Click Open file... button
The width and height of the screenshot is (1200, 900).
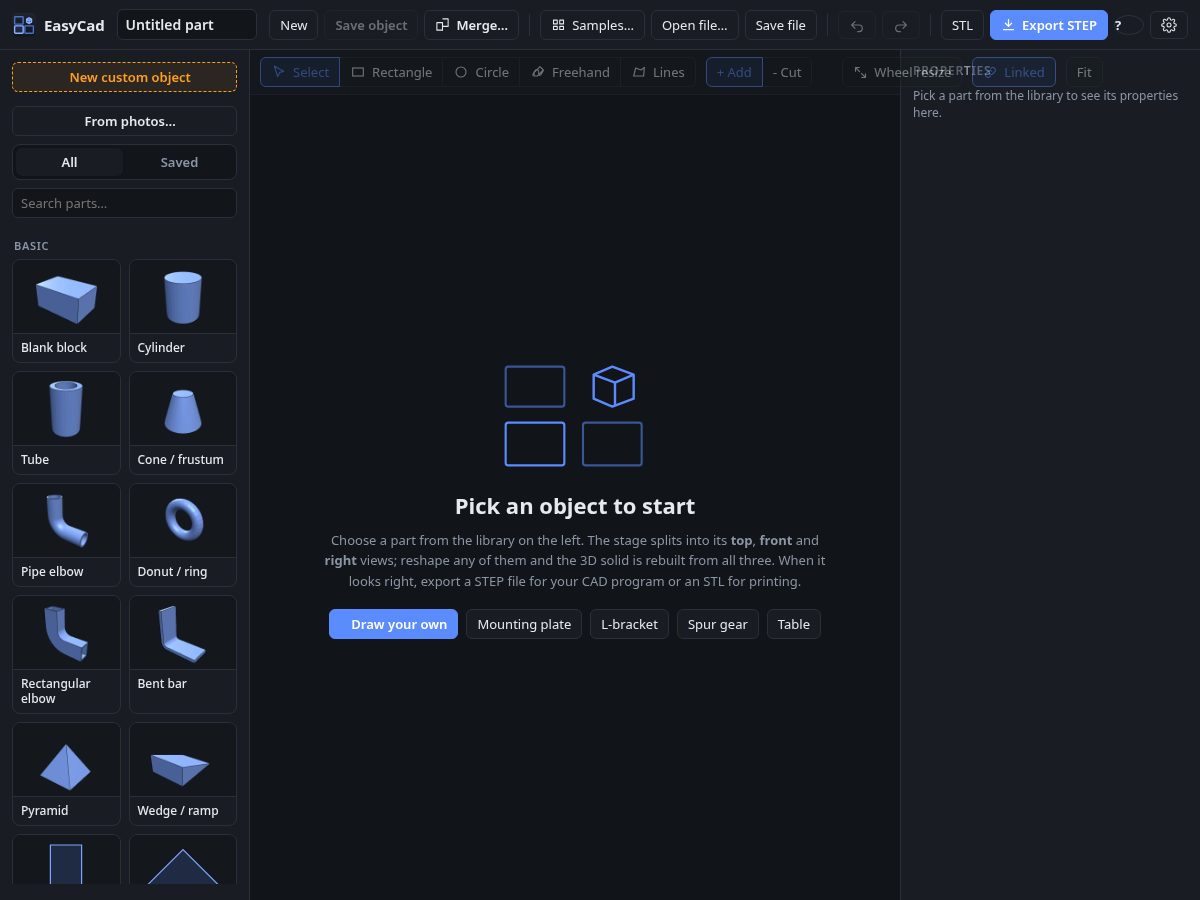tap(694, 25)
